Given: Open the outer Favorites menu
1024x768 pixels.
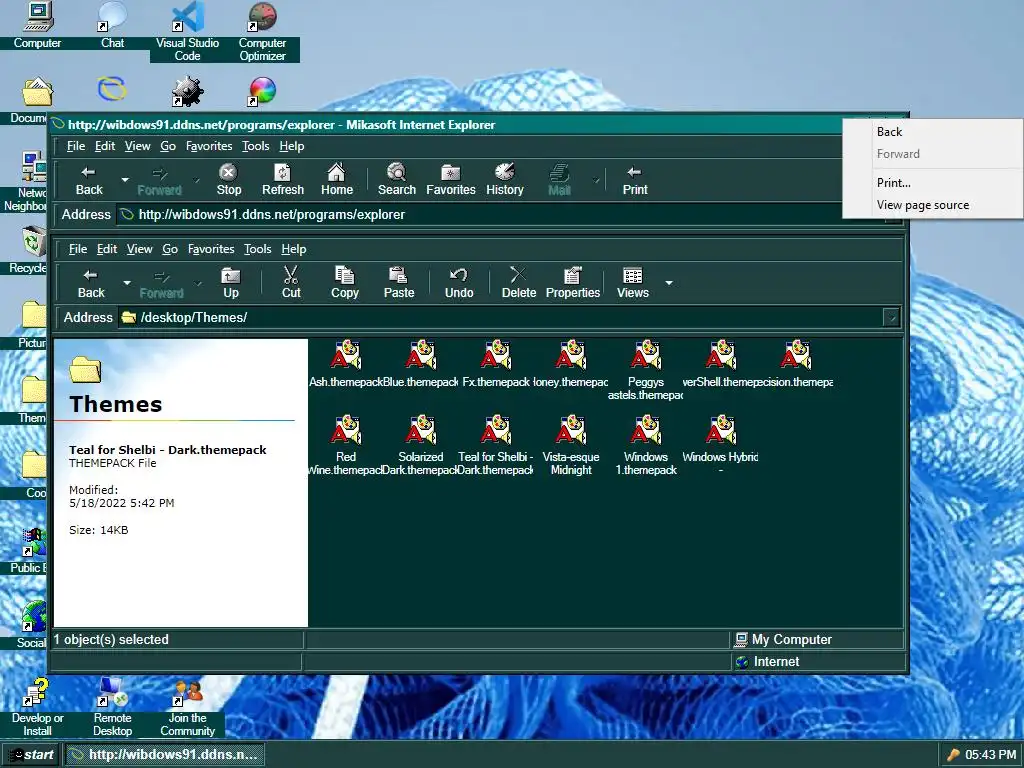Looking at the screenshot, I should click(209, 146).
